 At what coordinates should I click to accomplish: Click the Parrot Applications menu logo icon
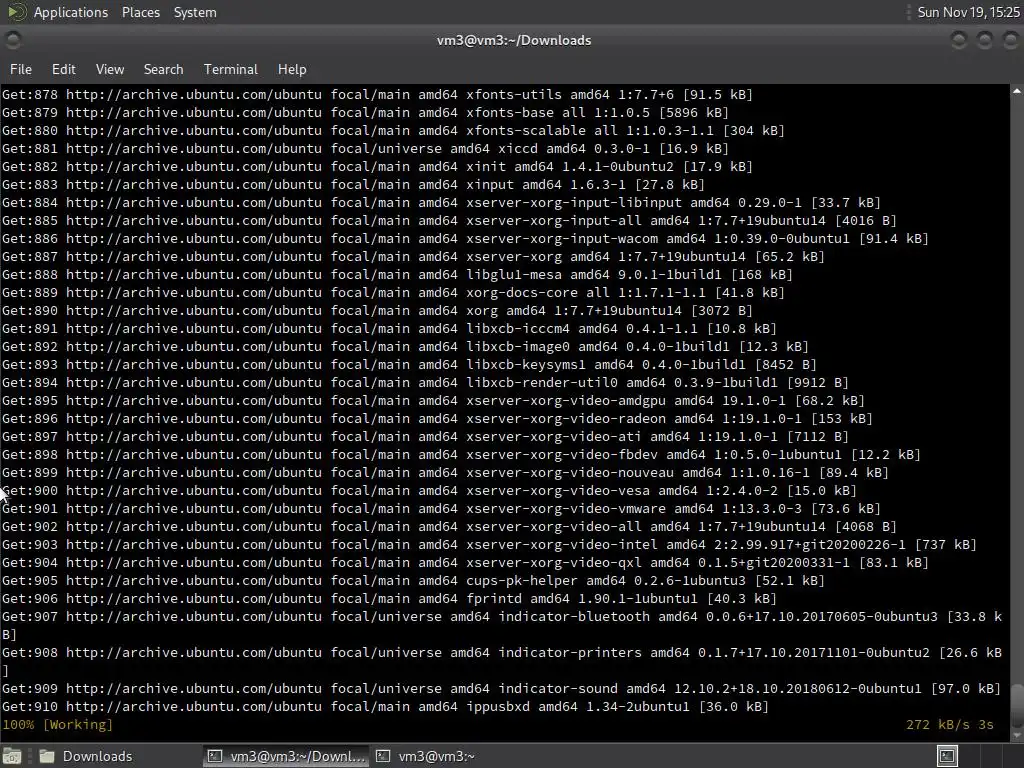(x=17, y=12)
